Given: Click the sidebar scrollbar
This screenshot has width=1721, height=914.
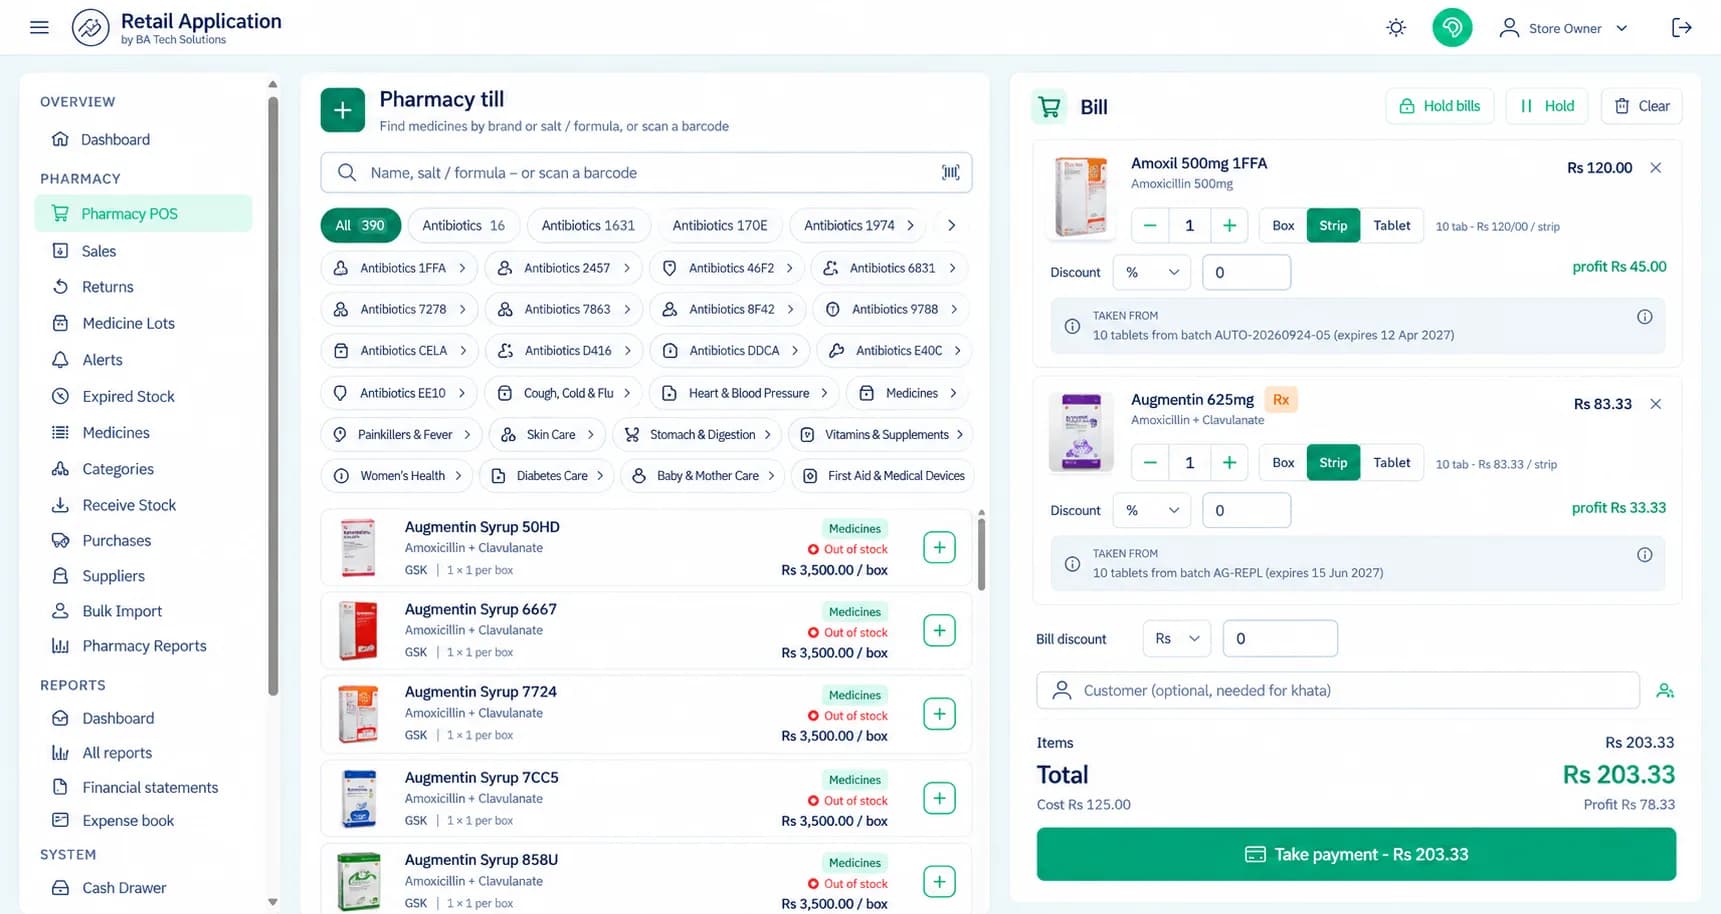Looking at the screenshot, I should 273,395.
